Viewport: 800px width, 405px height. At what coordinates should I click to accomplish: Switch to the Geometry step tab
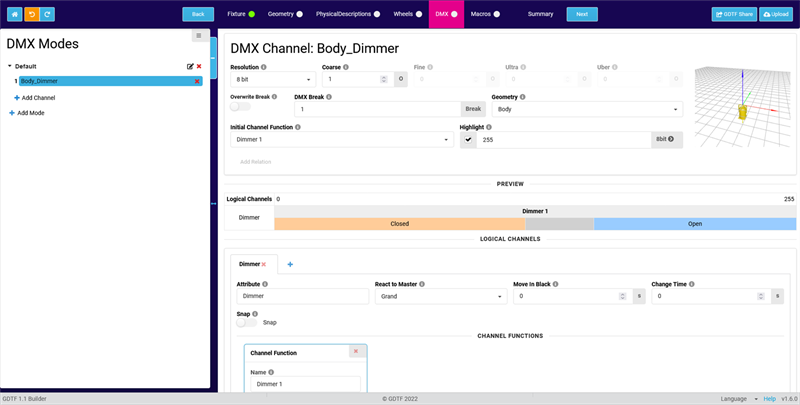tap(285, 14)
